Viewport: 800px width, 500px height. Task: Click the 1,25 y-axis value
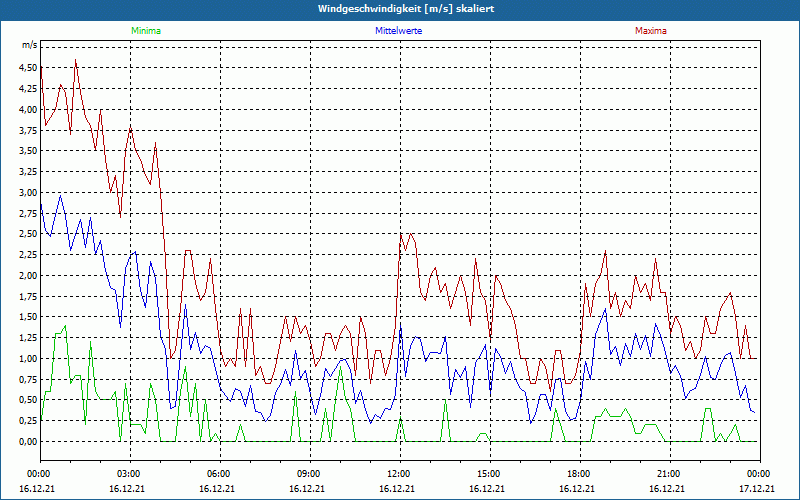click(x=28, y=338)
